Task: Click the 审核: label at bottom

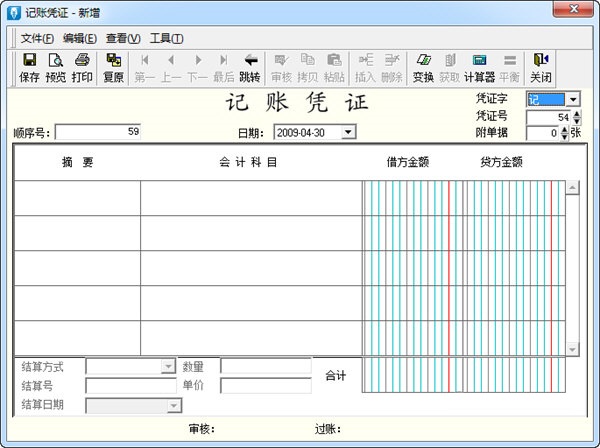Action: pyautogui.click(x=202, y=429)
